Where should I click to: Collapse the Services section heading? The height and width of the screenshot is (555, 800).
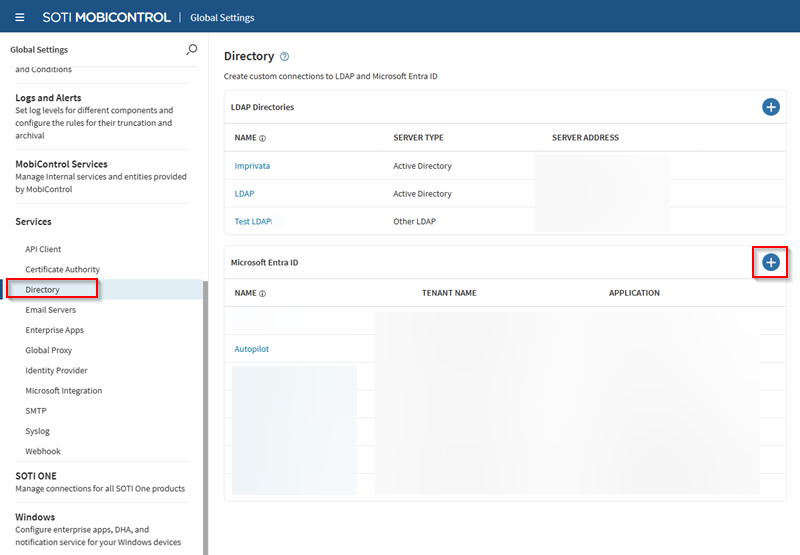click(x=33, y=222)
